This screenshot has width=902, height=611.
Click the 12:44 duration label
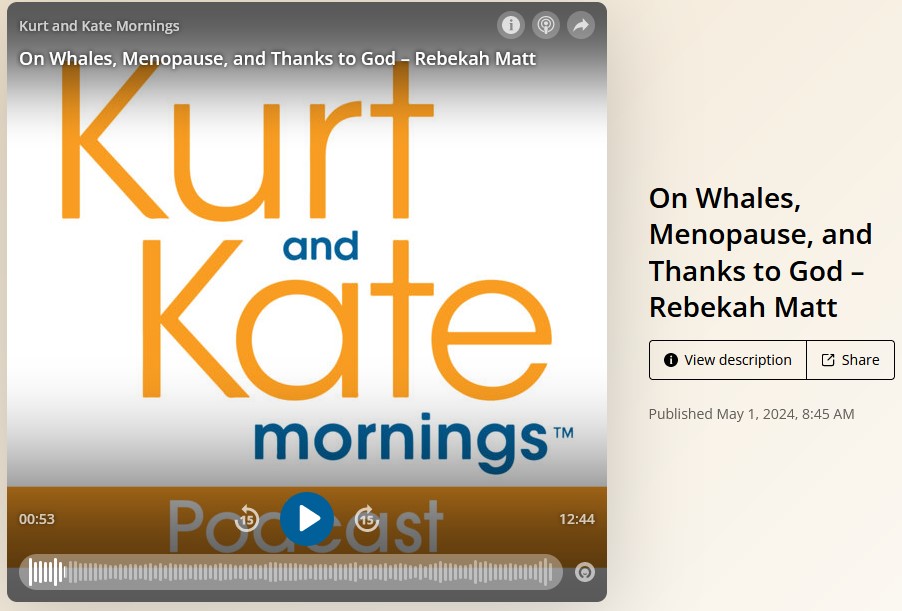point(576,519)
